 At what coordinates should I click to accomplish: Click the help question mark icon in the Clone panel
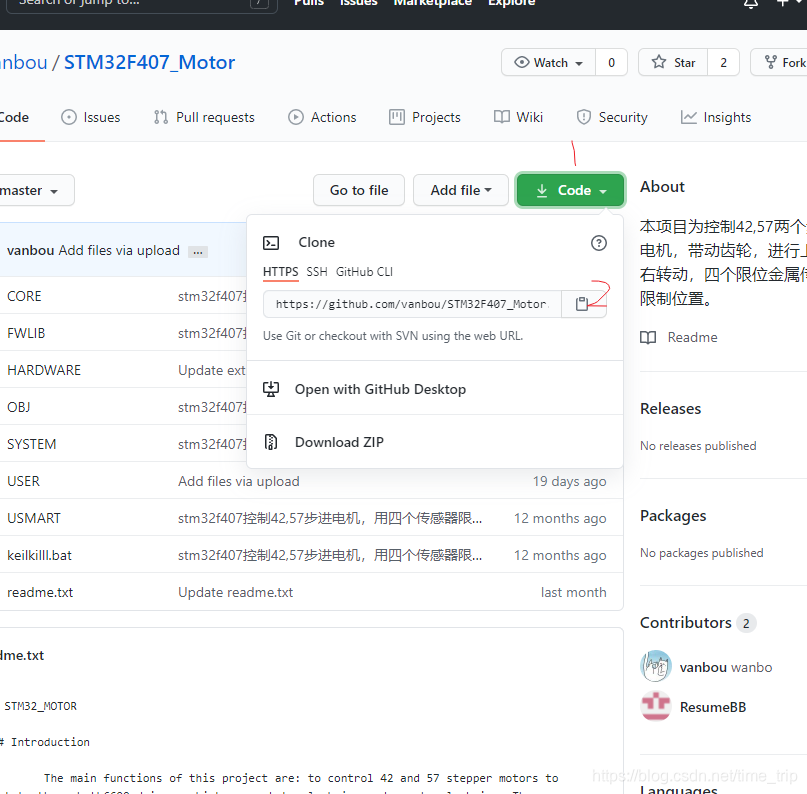coord(599,243)
